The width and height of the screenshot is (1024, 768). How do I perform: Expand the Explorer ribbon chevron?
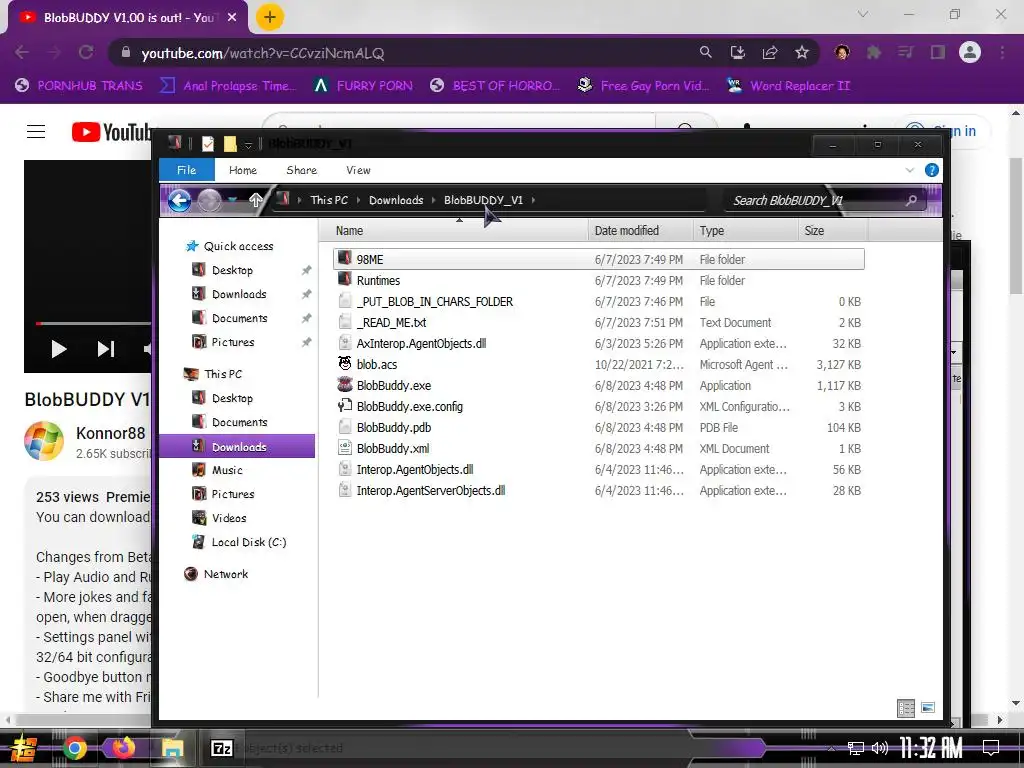[x=910, y=170]
